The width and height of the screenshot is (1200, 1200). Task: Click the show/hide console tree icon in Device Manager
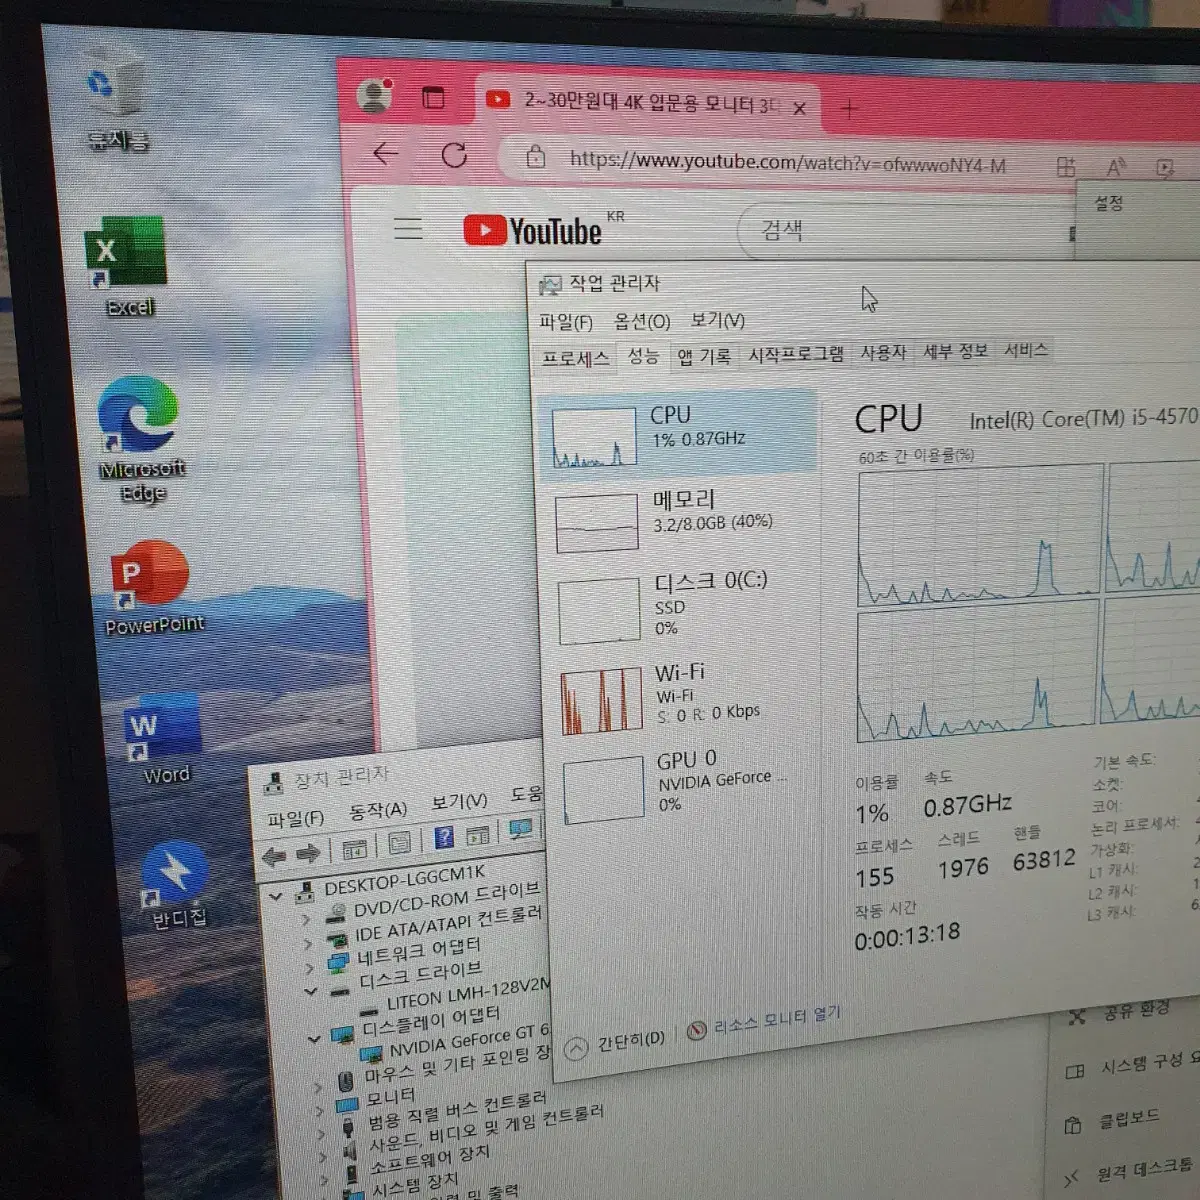[x=354, y=849]
